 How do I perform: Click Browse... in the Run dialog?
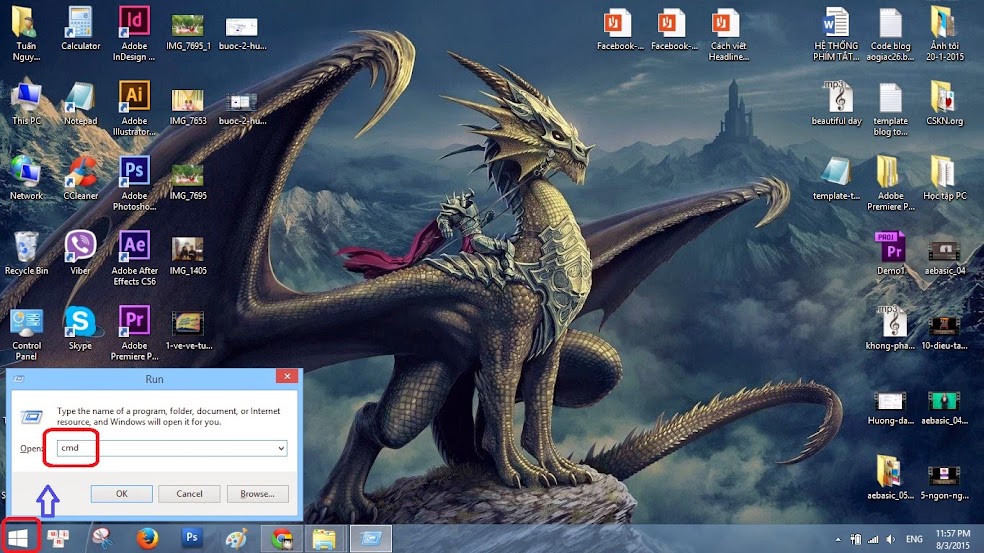tap(257, 494)
